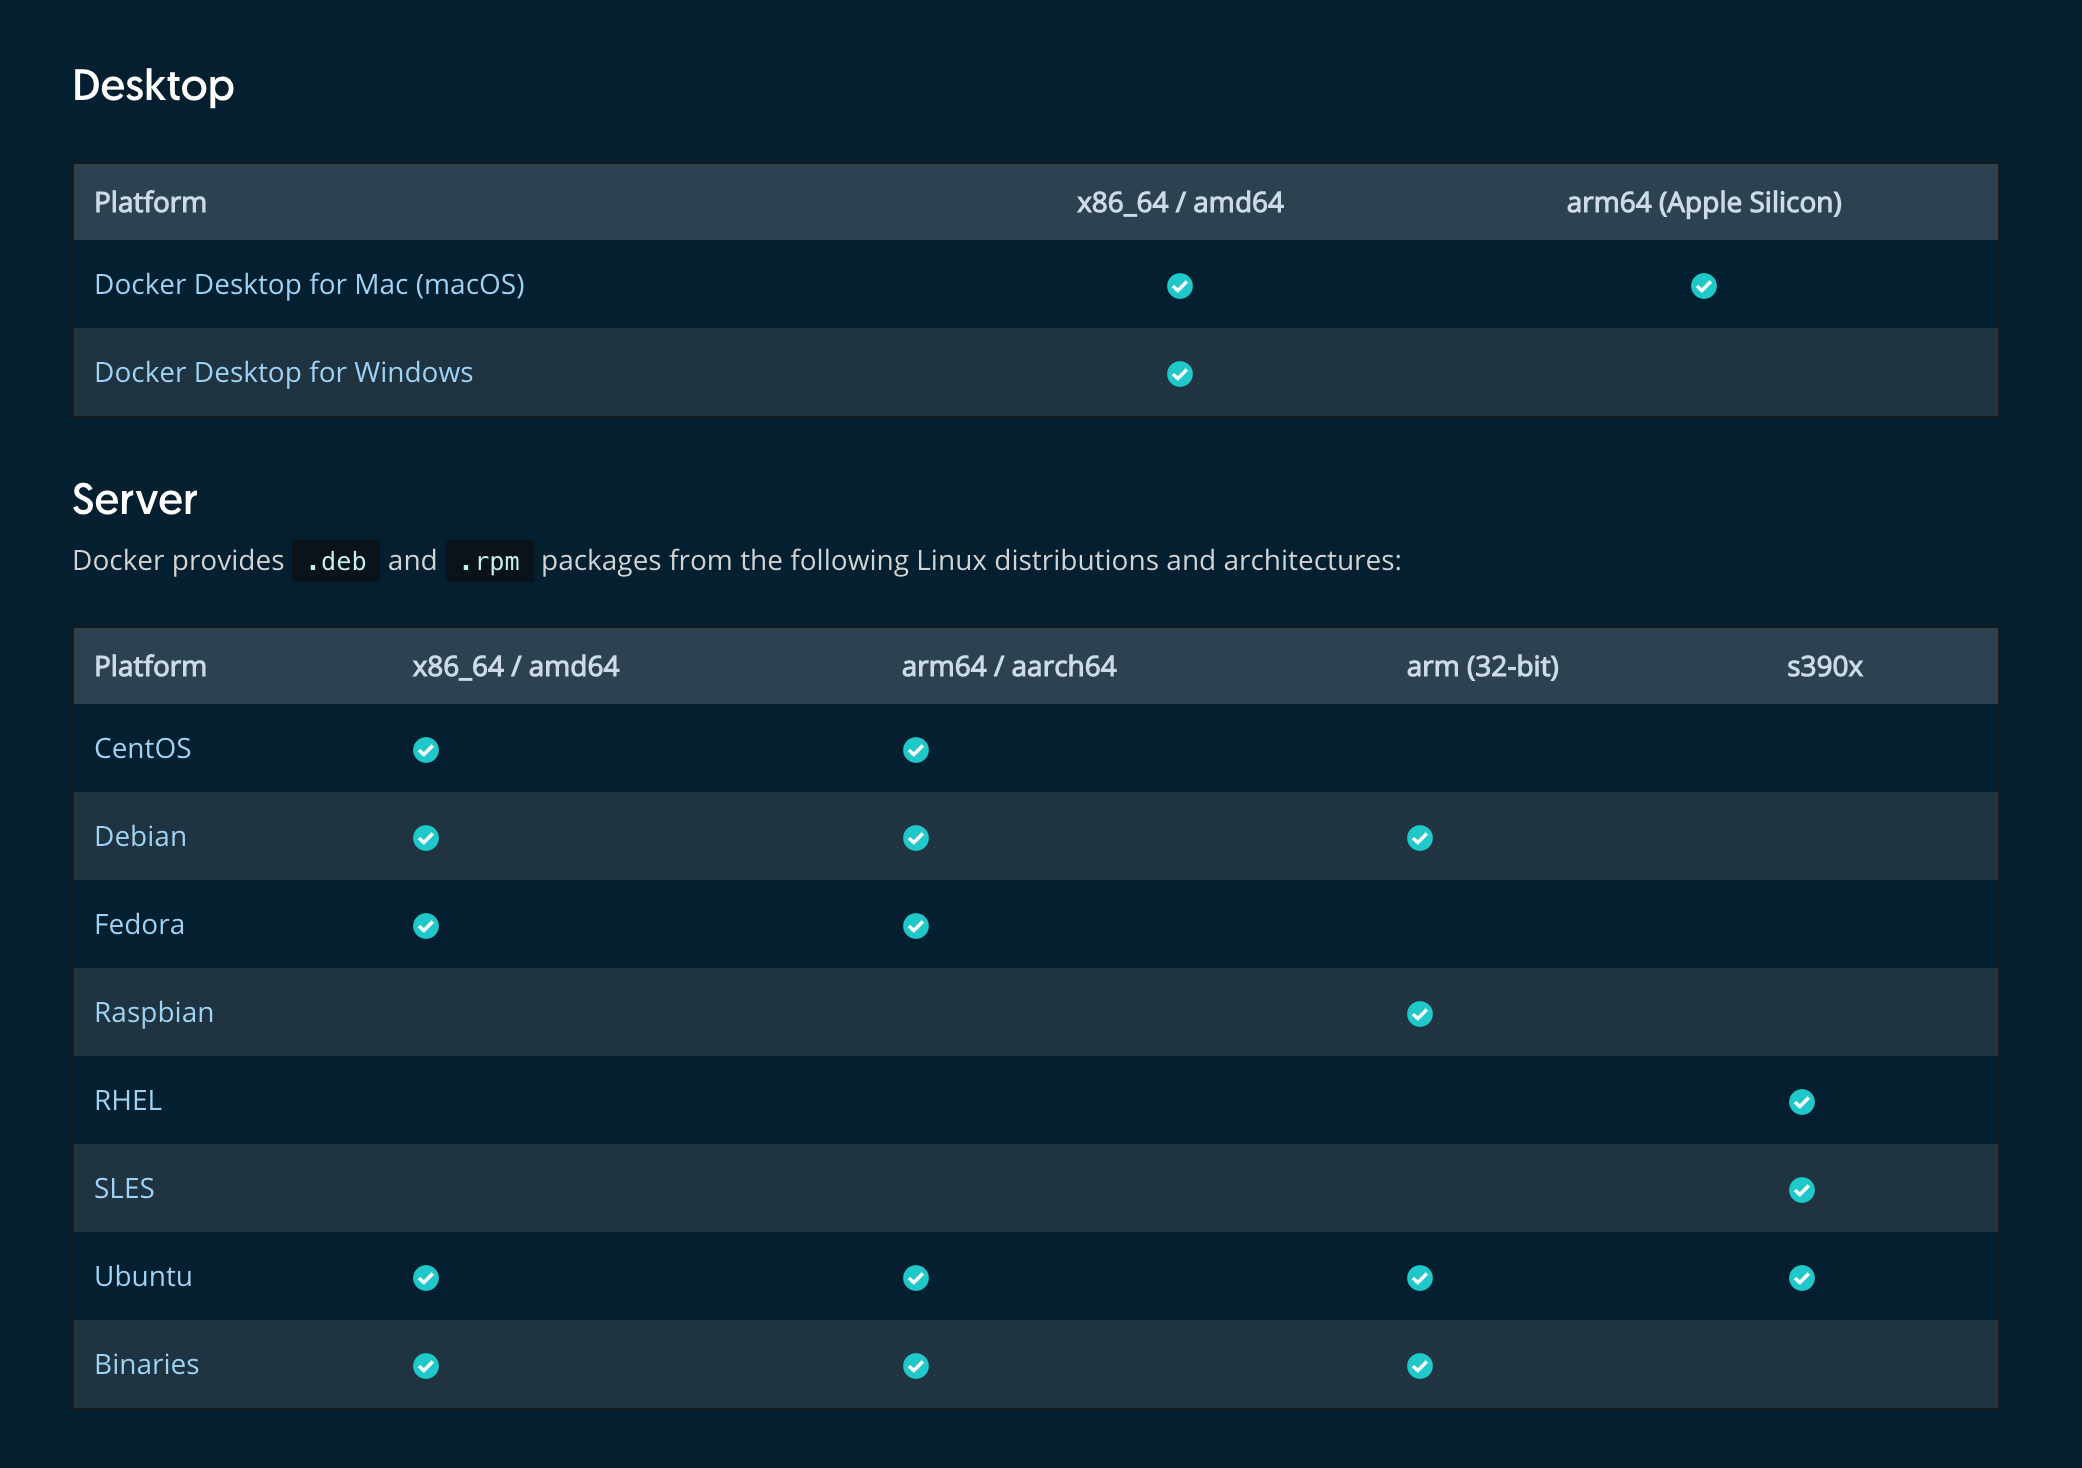Click the macOS Apple Silicon checkmark icon
The image size is (2082, 1468).
[x=1704, y=286]
